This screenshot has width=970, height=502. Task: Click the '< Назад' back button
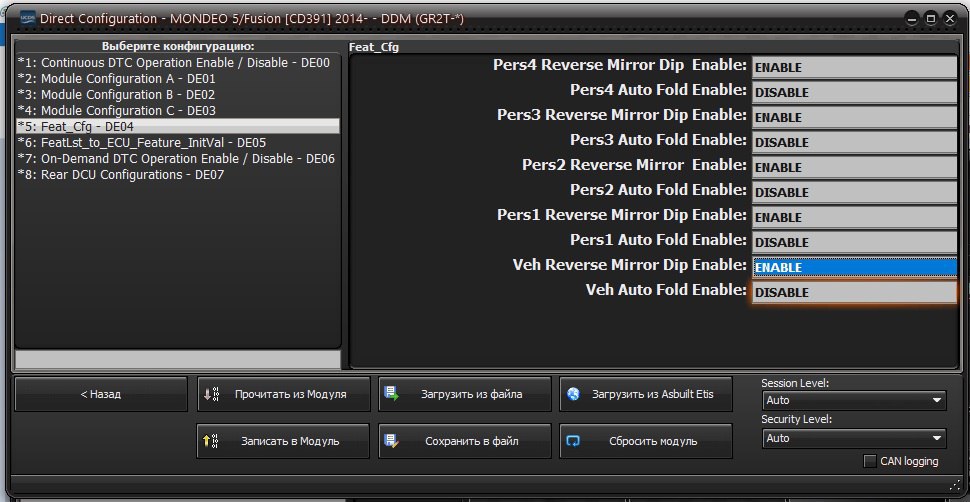(x=100, y=394)
